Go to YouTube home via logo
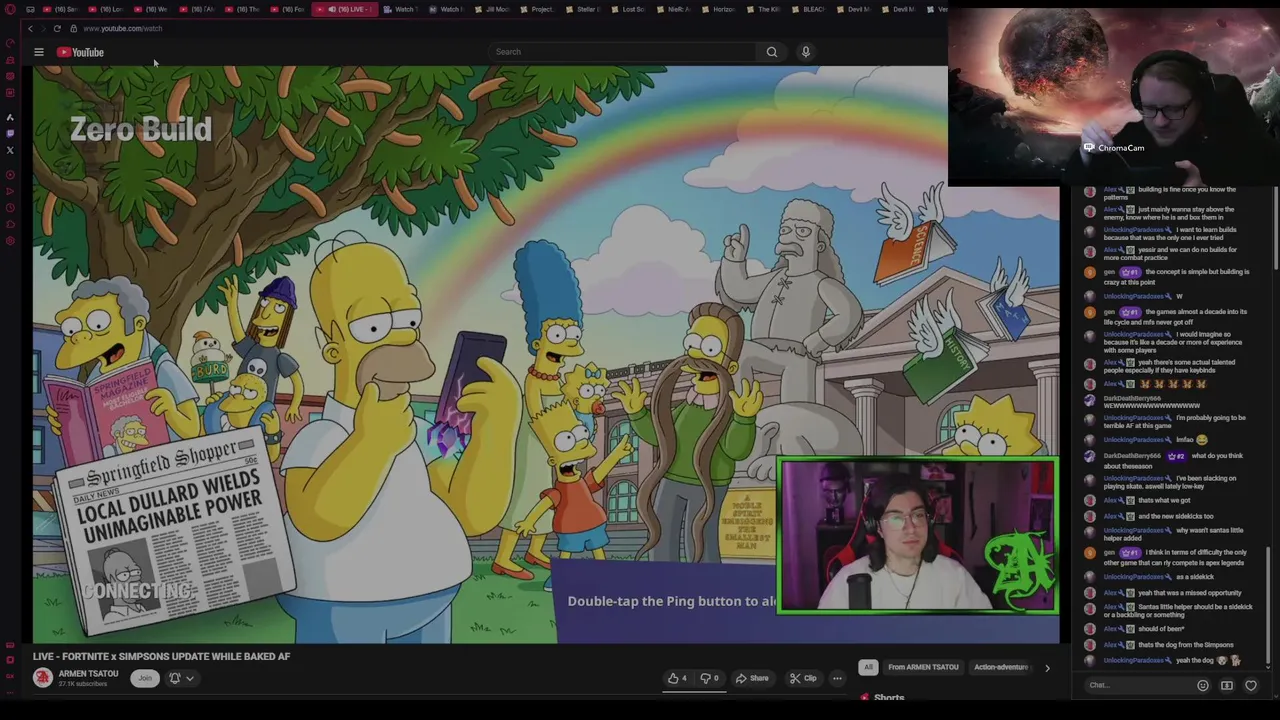Image resolution: width=1280 pixels, height=720 pixels. [x=80, y=52]
